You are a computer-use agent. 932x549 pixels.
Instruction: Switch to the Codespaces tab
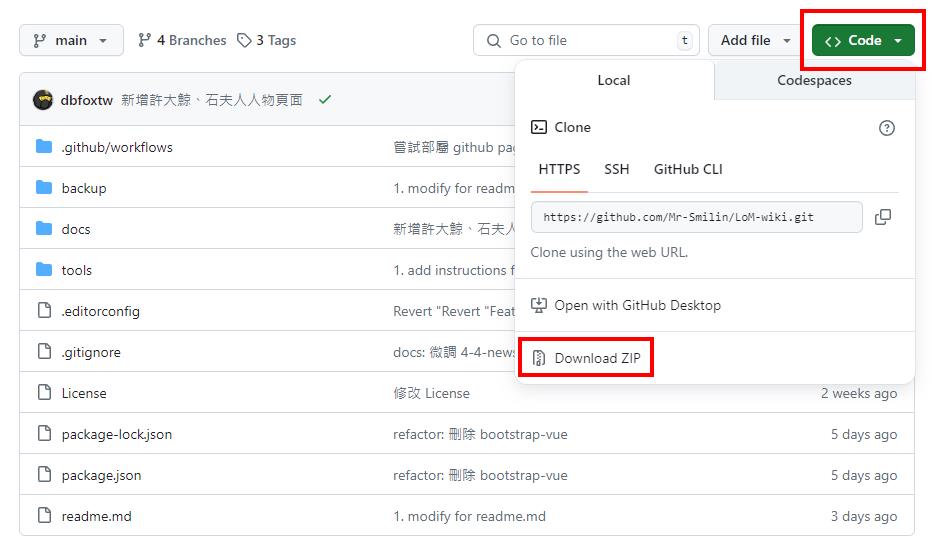point(814,81)
